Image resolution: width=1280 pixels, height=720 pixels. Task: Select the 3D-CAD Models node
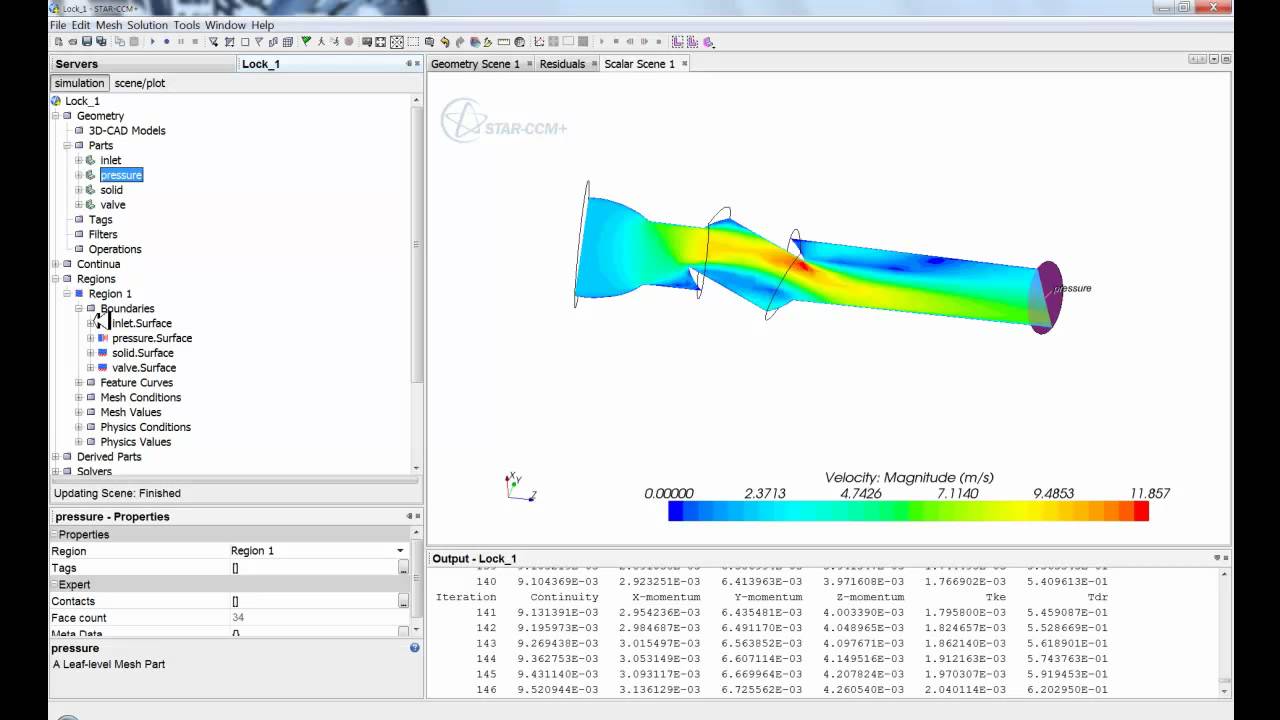coord(127,131)
